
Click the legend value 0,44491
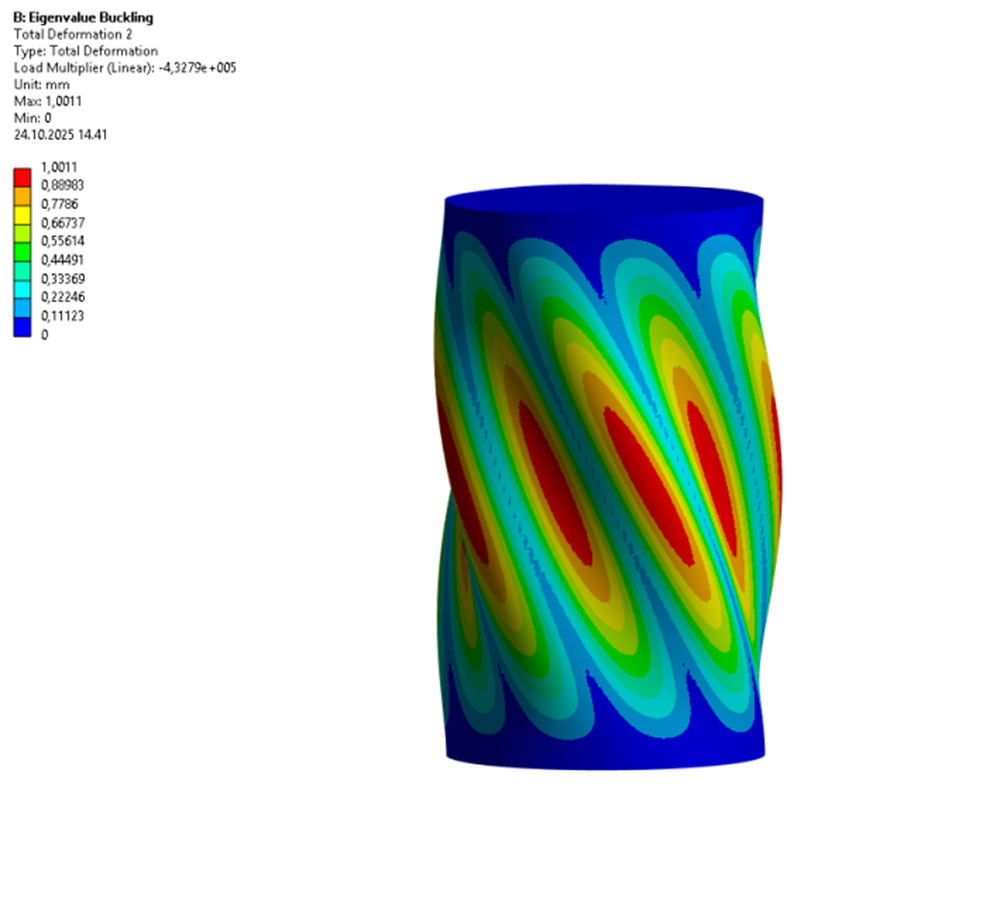coord(63,260)
